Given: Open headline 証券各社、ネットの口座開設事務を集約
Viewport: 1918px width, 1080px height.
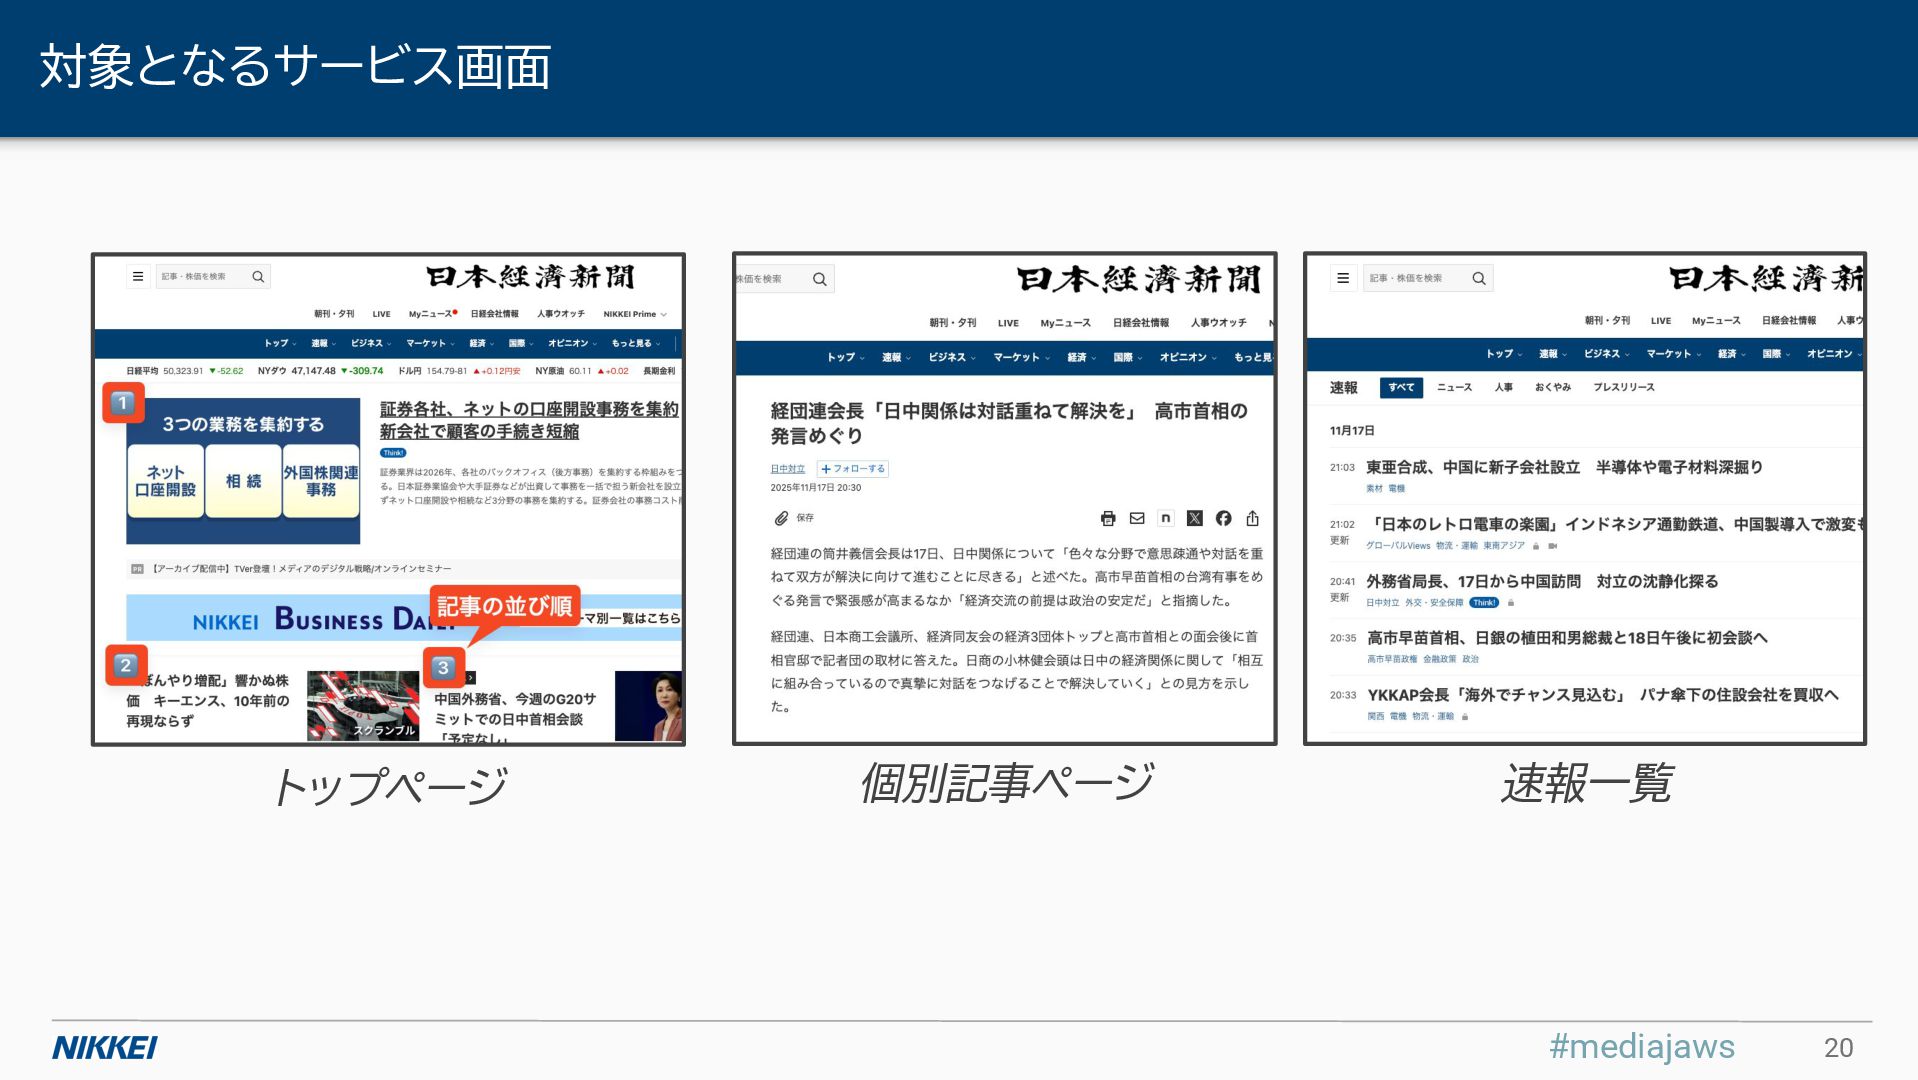Looking at the screenshot, I should pyautogui.click(x=529, y=420).
